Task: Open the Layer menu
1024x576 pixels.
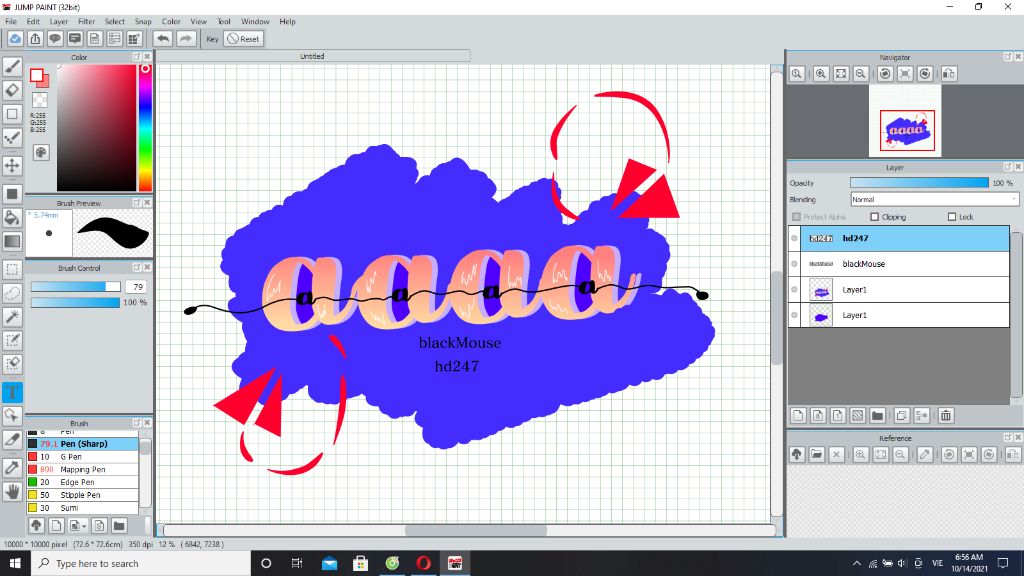Action: 59,22
